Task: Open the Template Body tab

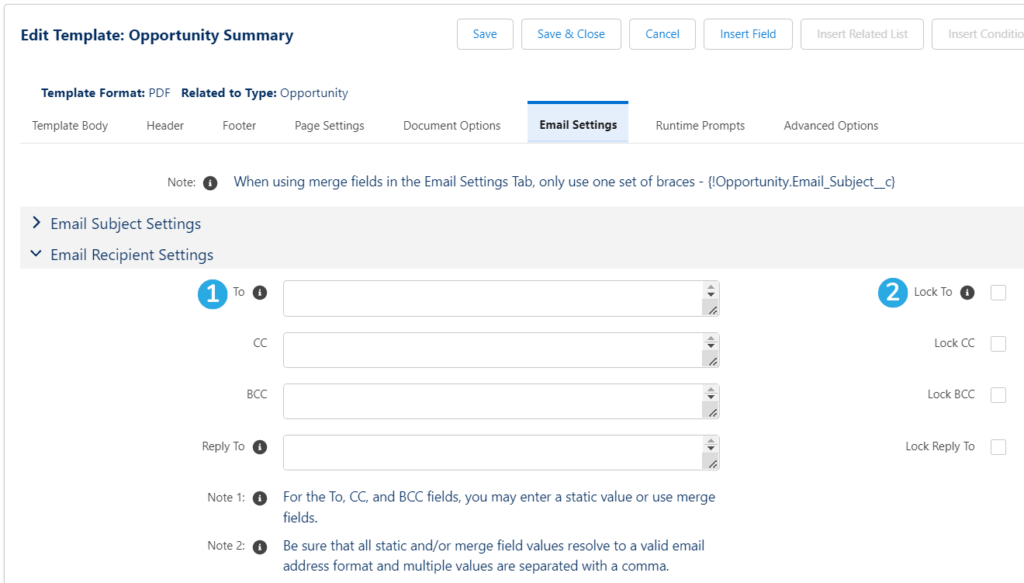Action: click(69, 125)
